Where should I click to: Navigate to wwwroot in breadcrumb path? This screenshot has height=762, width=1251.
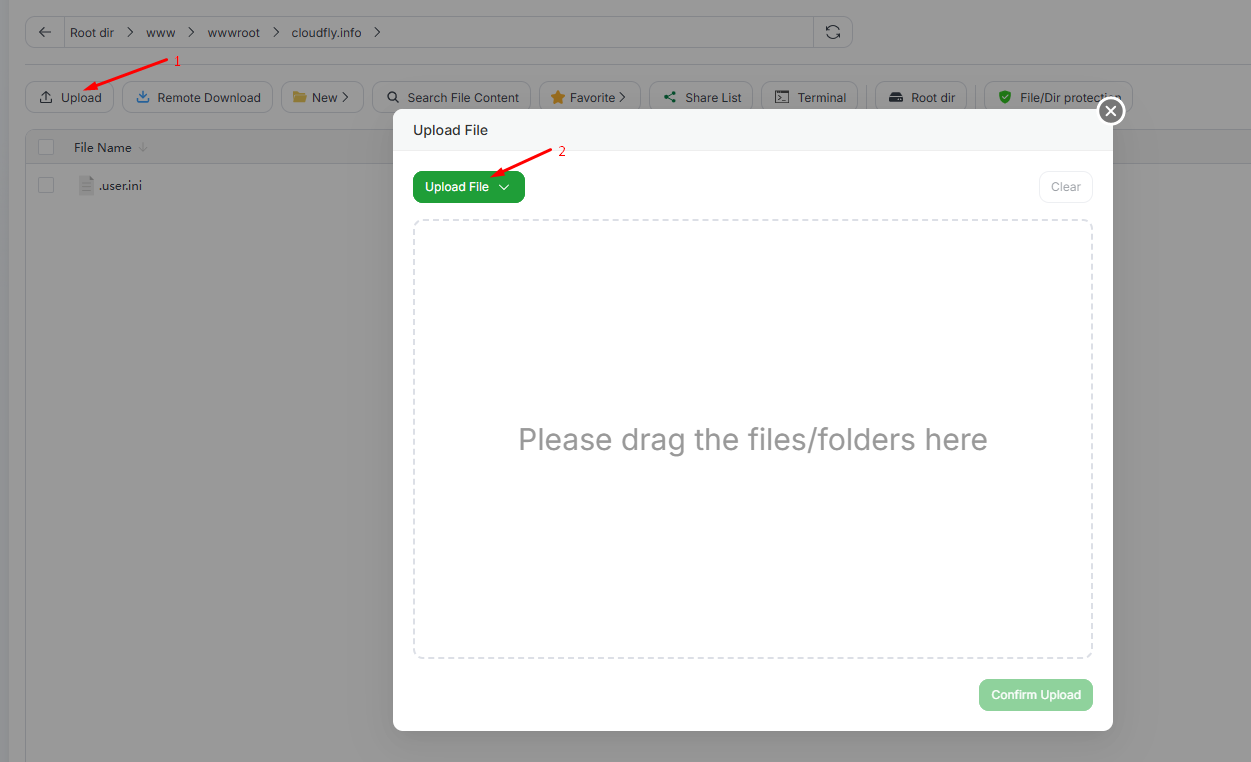pyautogui.click(x=233, y=32)
